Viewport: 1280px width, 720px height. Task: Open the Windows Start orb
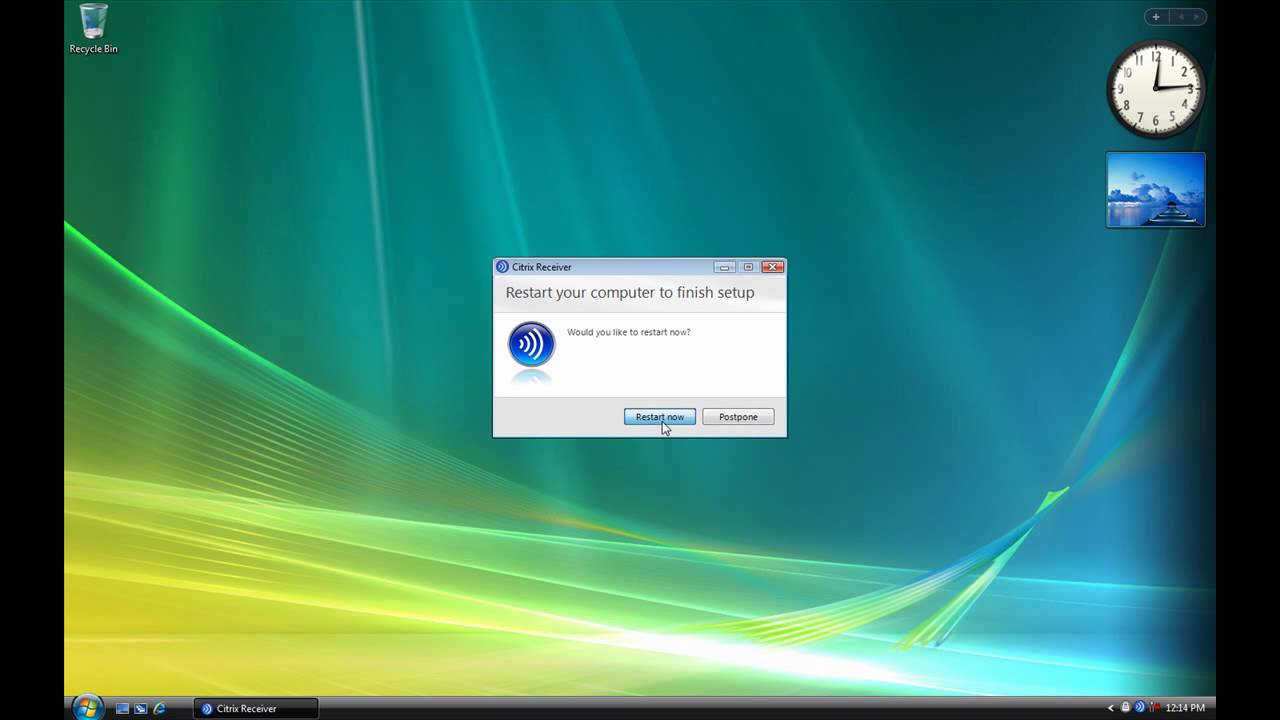pyautogui.click(x=88, y=707)
